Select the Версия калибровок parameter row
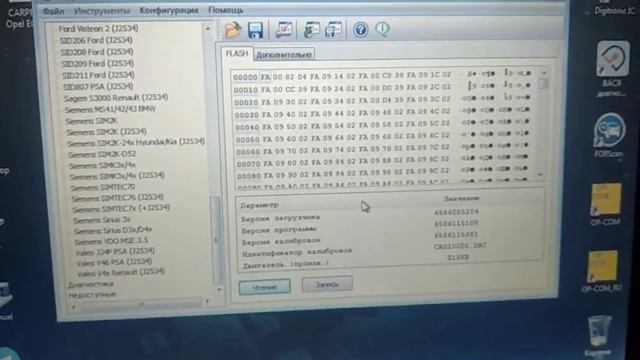 (x=359, y=238)
